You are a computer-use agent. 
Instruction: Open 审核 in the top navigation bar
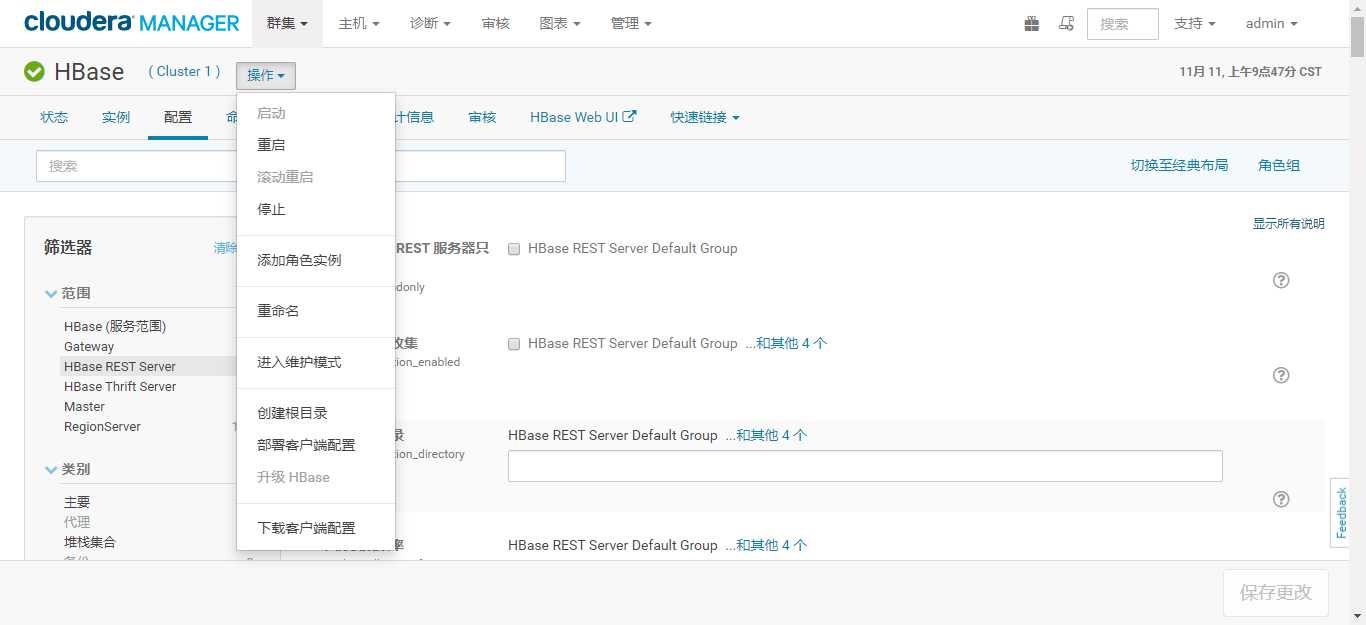(496, 23)
